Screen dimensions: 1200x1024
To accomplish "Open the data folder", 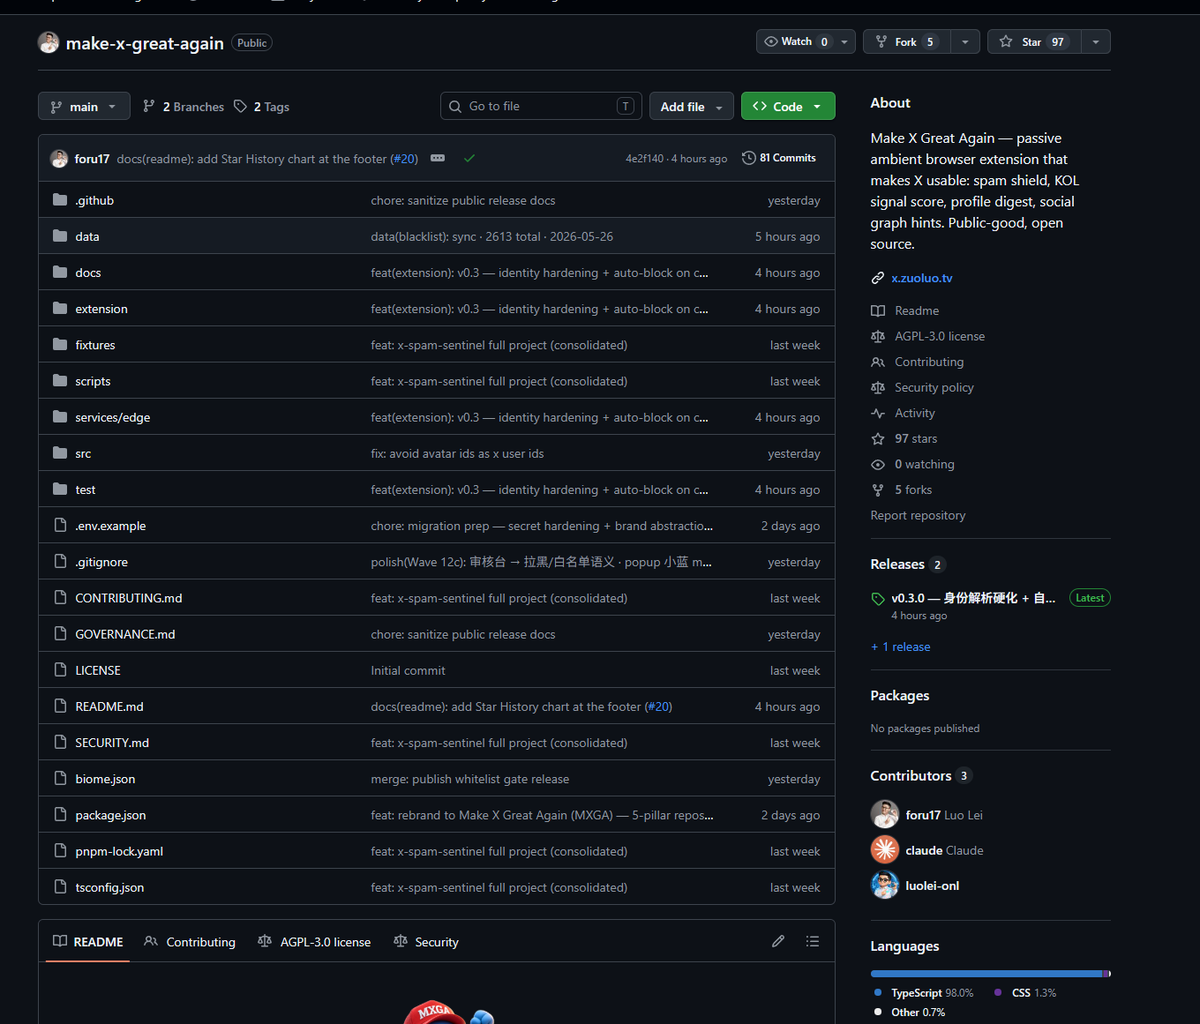I will pyautogui.click(x=87, y=236).
